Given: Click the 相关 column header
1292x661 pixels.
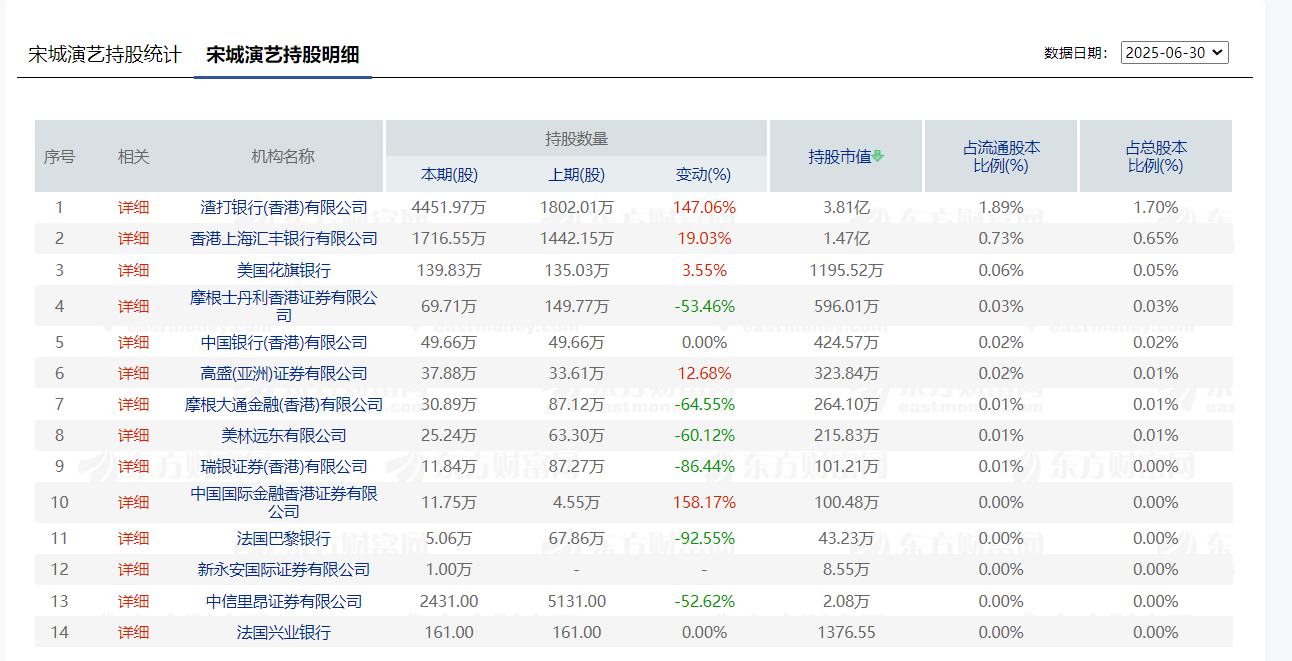Looking at the screenshot, I should point(133,156).
